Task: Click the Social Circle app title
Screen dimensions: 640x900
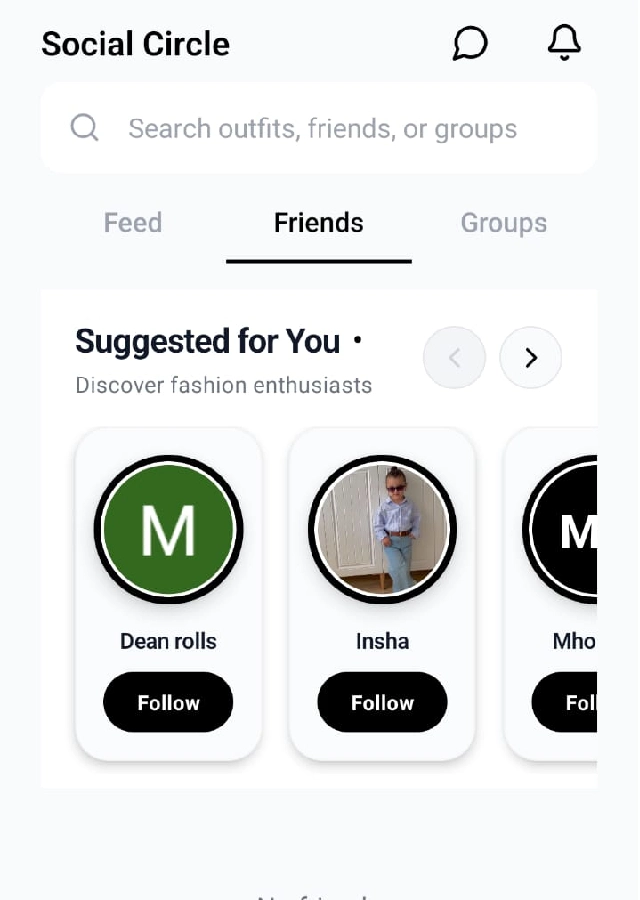Action: (135, 44)
